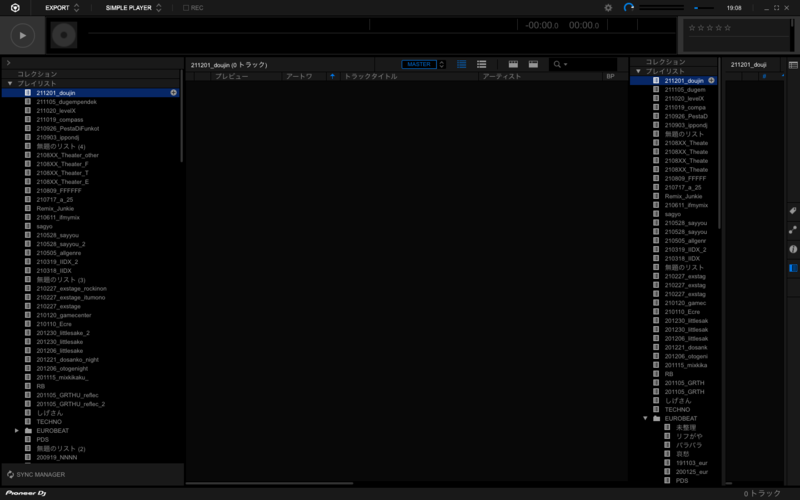Image resolution: width=800 pixels, height=500 pixels.
Task: Switch to the blue artwork list view icon
Action: pyautogui.click(x=461, y=64)
